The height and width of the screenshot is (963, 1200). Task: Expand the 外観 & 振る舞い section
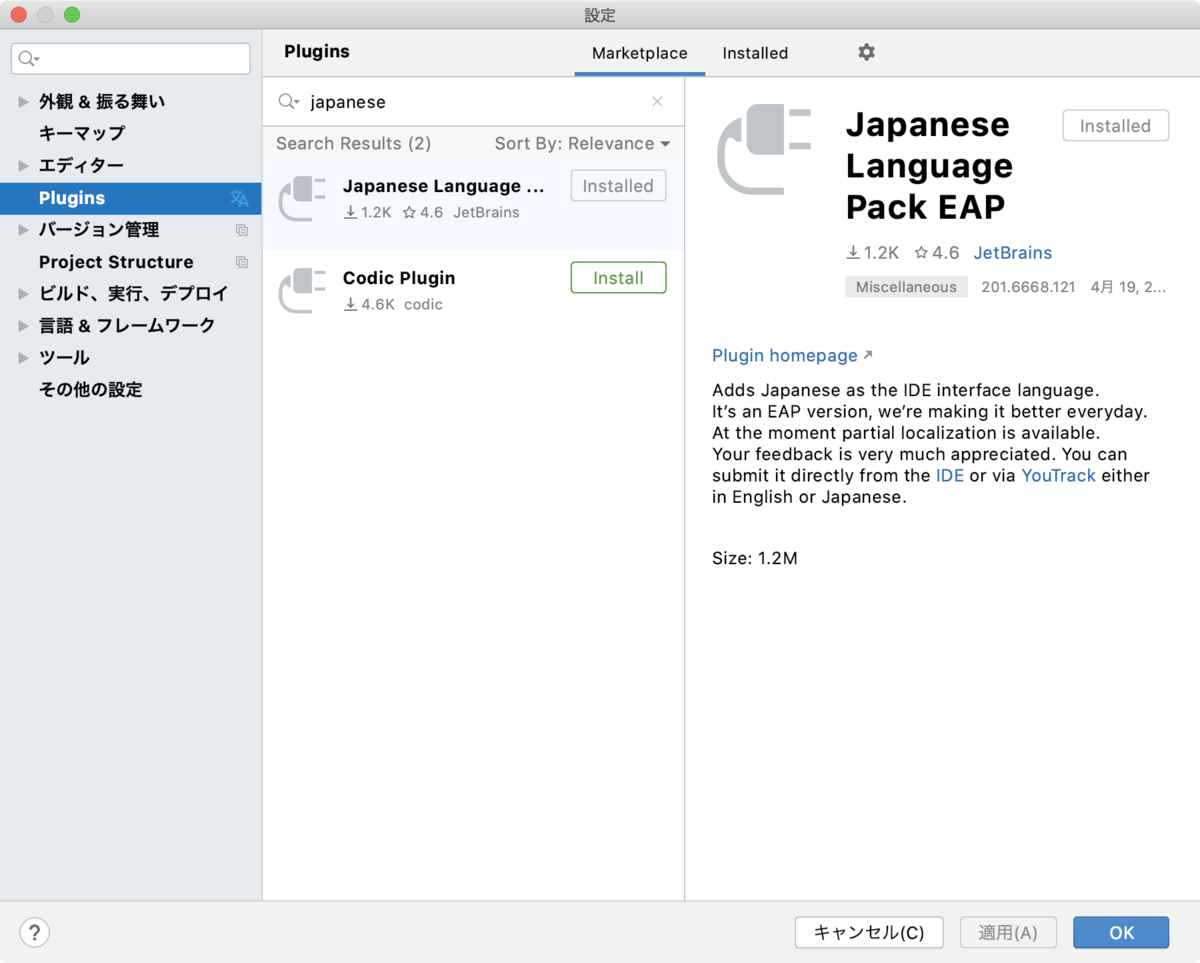point(24,102)
